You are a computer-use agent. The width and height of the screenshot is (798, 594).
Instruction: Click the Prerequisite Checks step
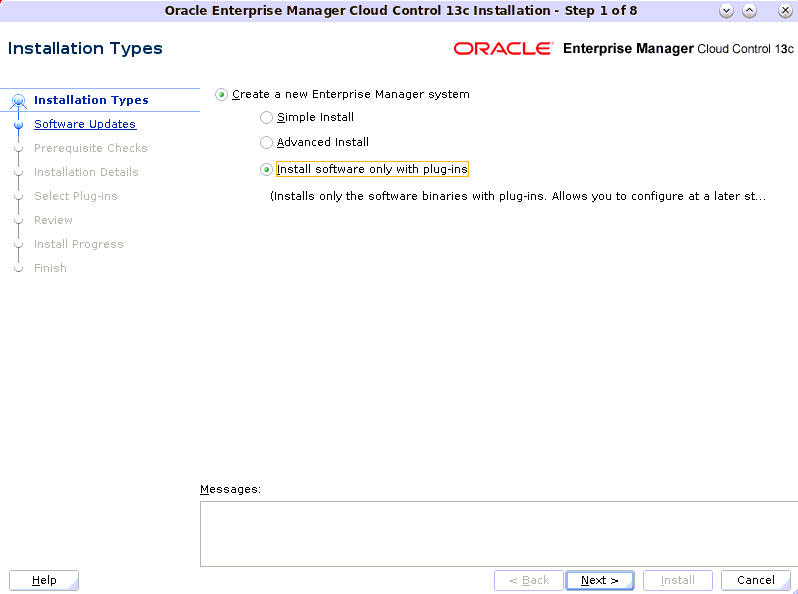click(x=91, y=148)
